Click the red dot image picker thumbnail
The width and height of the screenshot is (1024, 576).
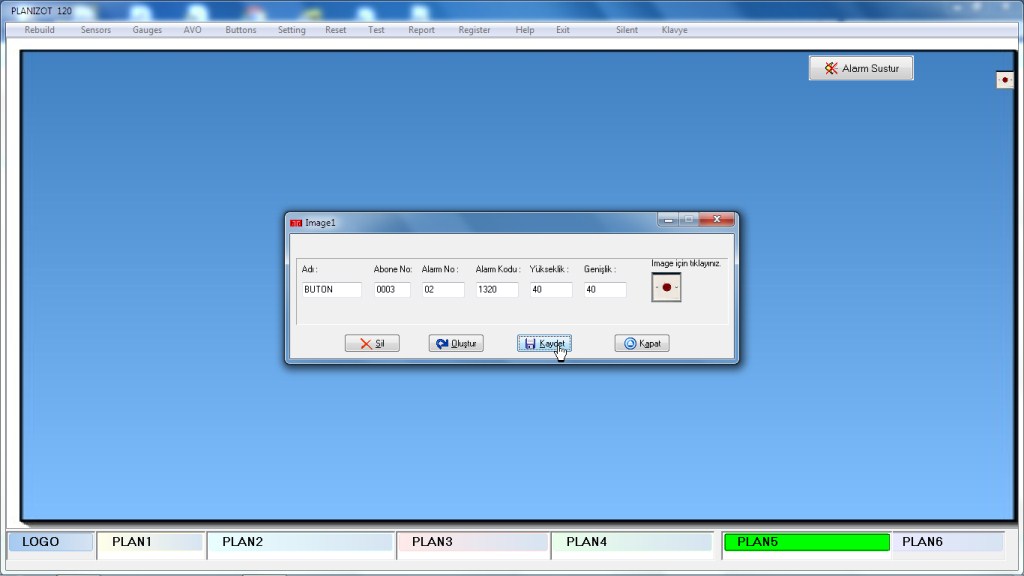pyautogui.click(x=666, y=287)
